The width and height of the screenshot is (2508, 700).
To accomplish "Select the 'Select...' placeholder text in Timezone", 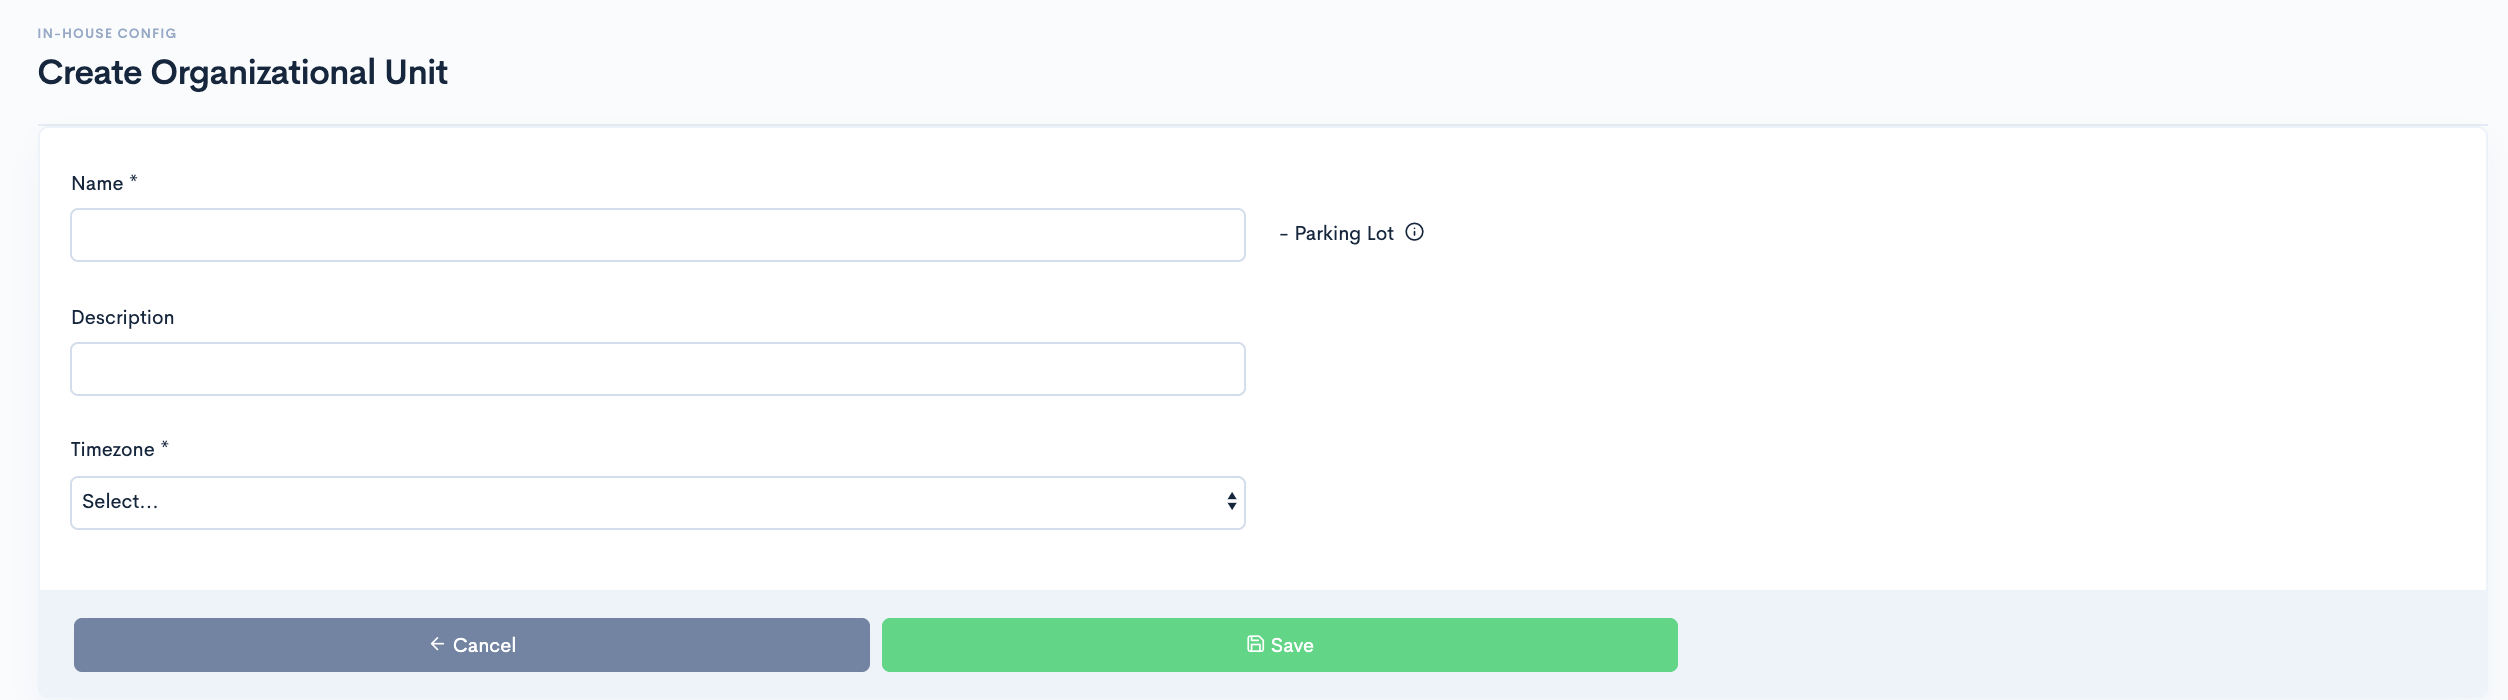I will point(120,502).
